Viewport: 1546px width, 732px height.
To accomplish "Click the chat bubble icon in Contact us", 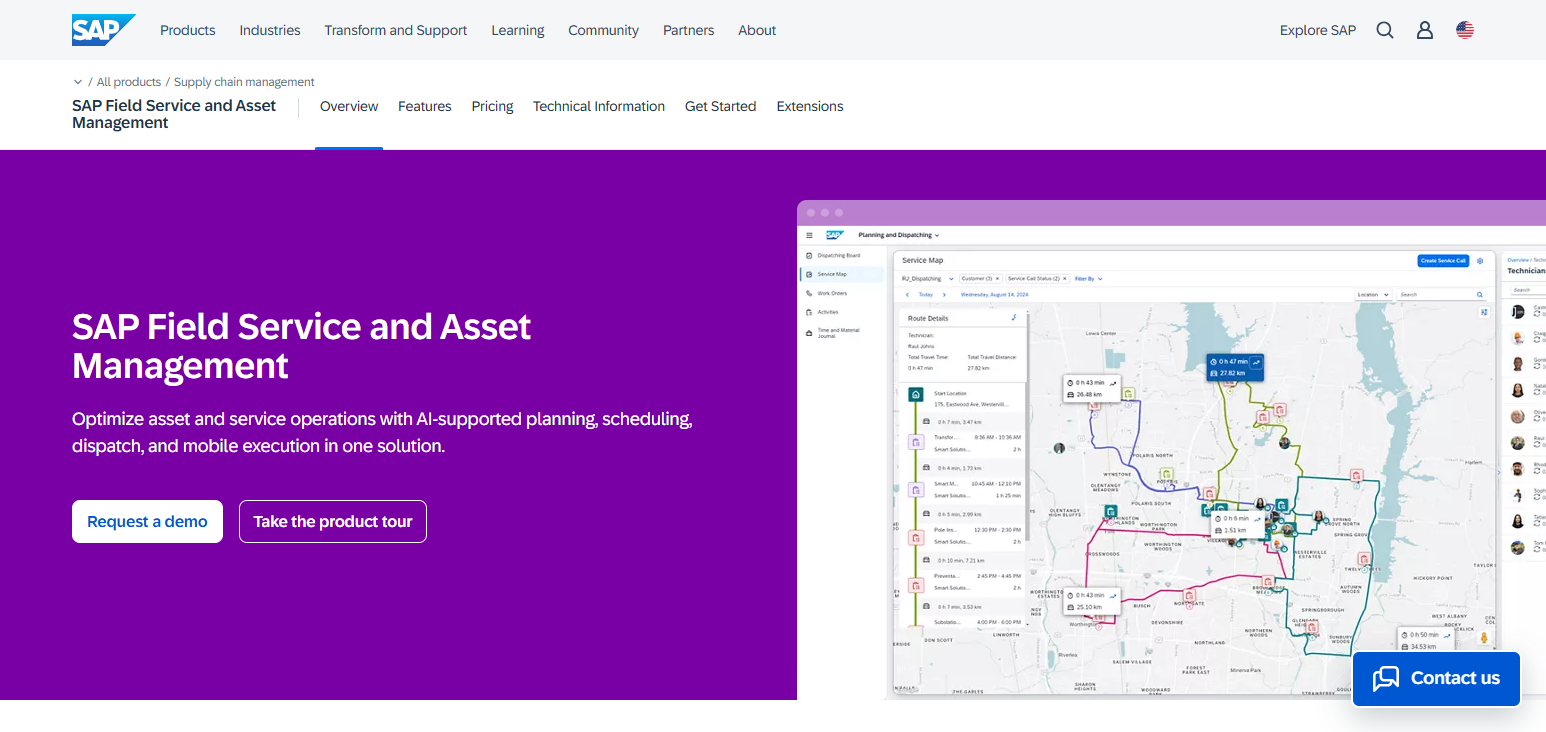I will pos(1386,678).
